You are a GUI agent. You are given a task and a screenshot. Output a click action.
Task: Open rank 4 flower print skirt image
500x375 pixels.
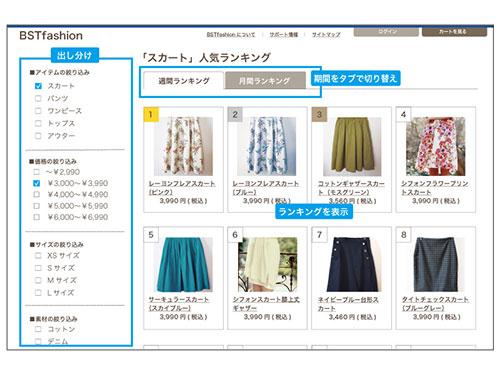[x=436, y=146]
